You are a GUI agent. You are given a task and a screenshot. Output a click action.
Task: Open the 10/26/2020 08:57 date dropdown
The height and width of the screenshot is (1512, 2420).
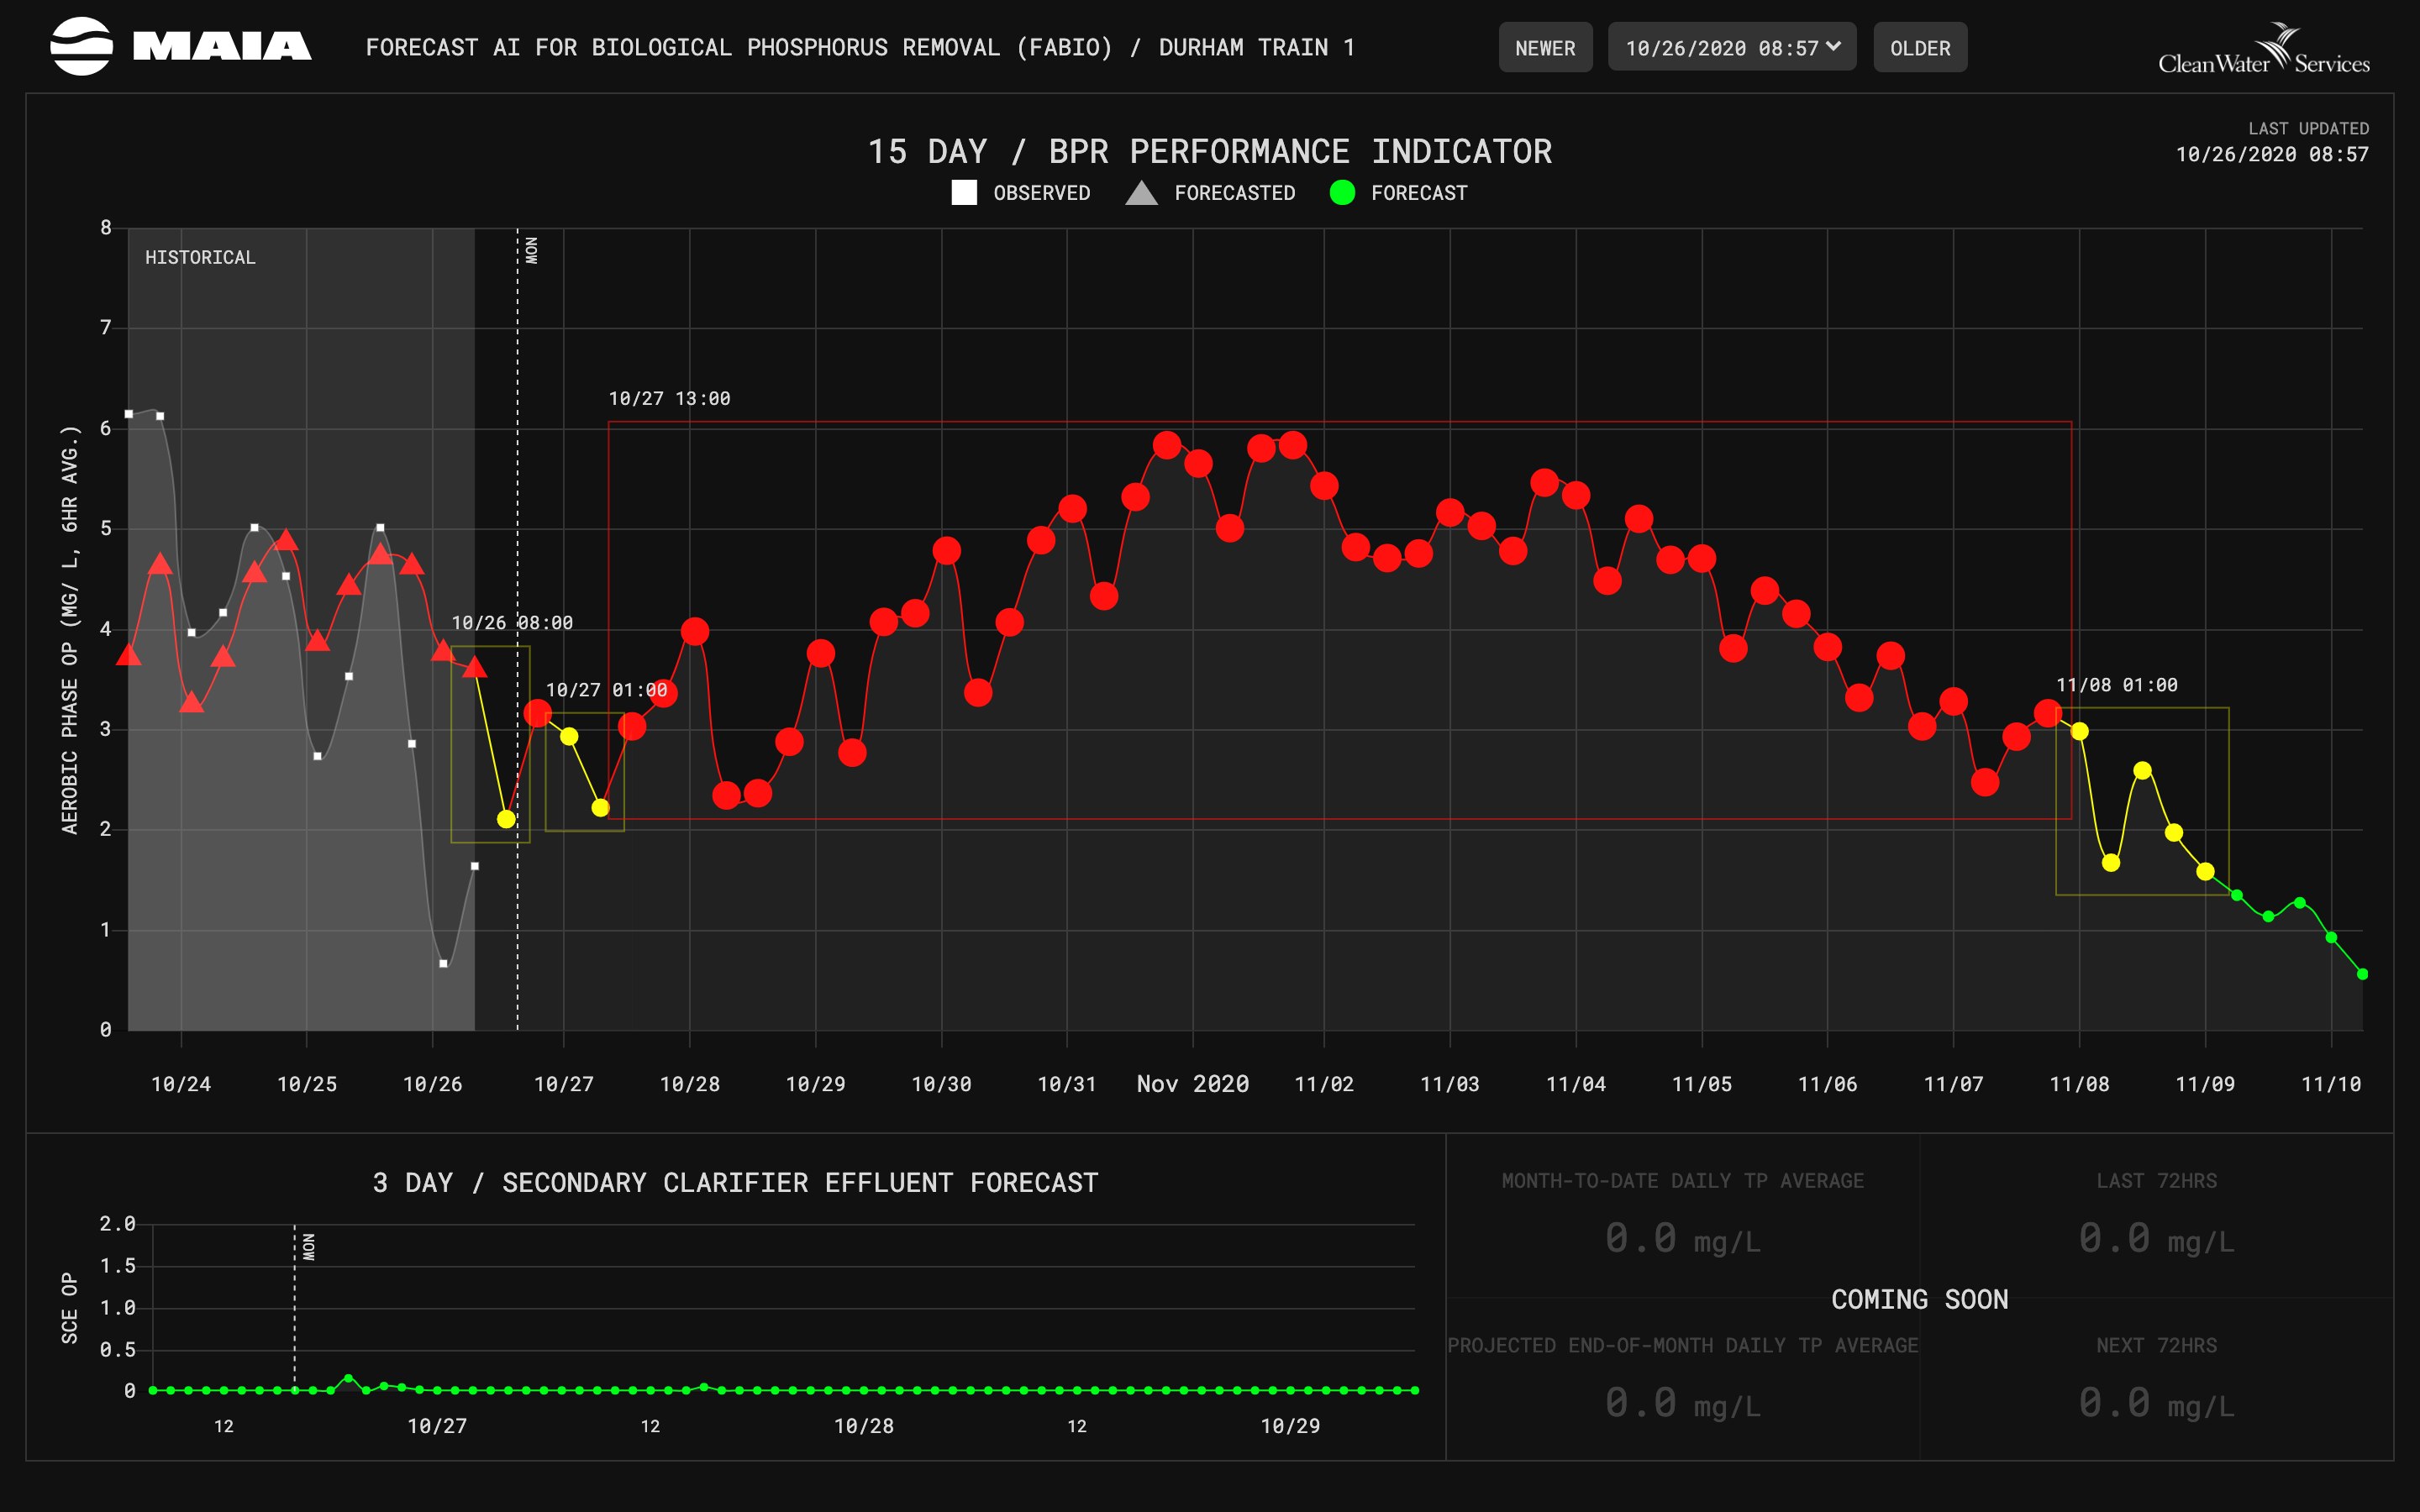(x=1731, y=47)
